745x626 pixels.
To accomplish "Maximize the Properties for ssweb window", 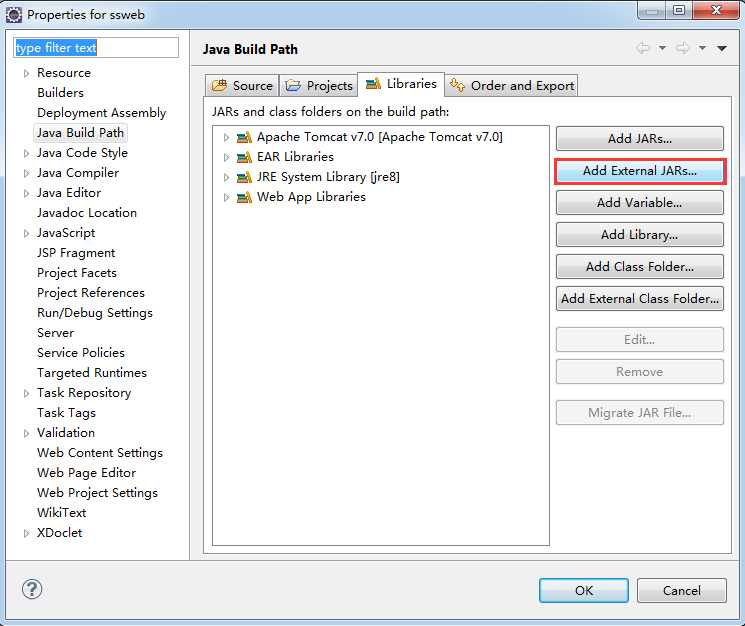I will (679, 10).
